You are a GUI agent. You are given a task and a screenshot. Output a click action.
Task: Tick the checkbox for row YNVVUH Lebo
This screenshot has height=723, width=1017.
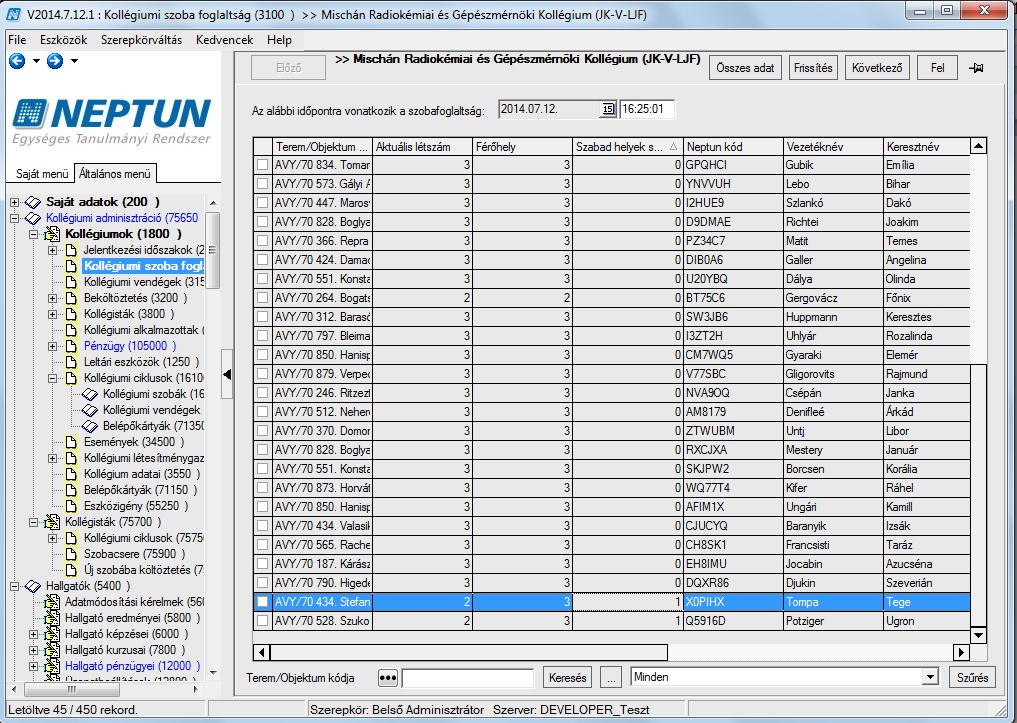pos(262,184)
